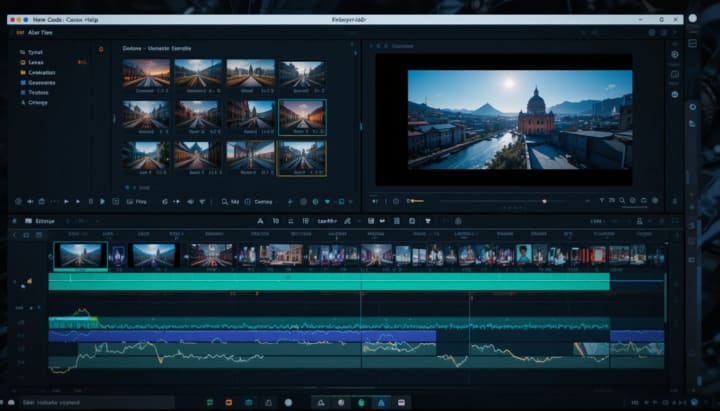
Task: Toggle the preview volume speaker icon
Action: (x=375, y=201)
